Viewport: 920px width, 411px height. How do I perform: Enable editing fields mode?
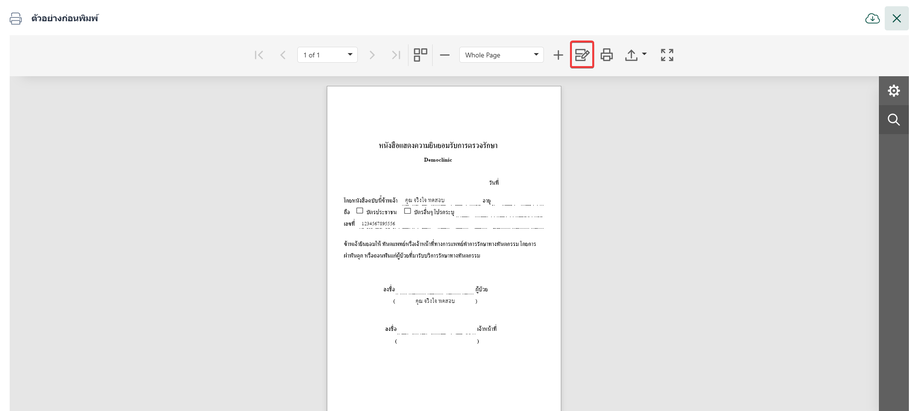pyautogui.click(x=582, y=55)
